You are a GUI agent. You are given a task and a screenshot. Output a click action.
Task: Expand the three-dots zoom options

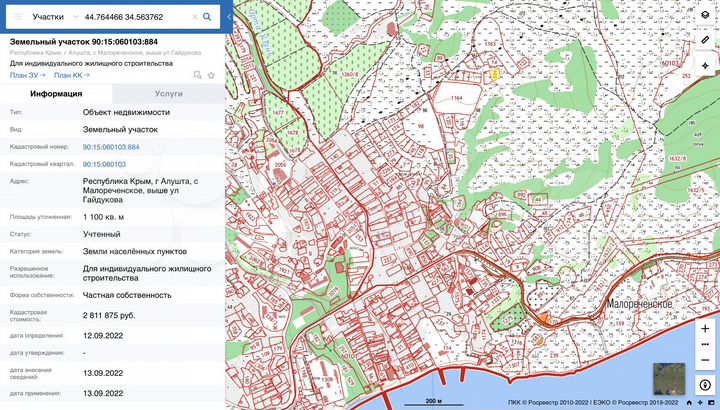[x=705, y=343]
